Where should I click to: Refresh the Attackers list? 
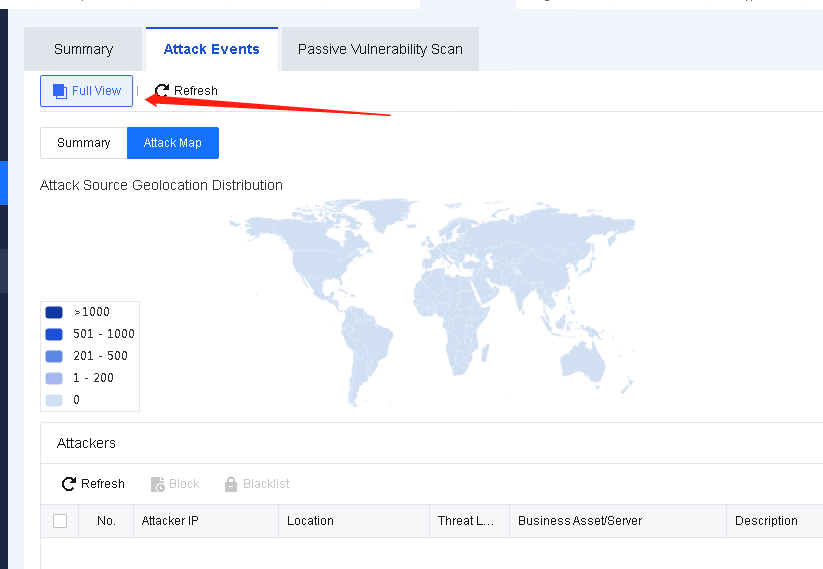coord(69,484)
